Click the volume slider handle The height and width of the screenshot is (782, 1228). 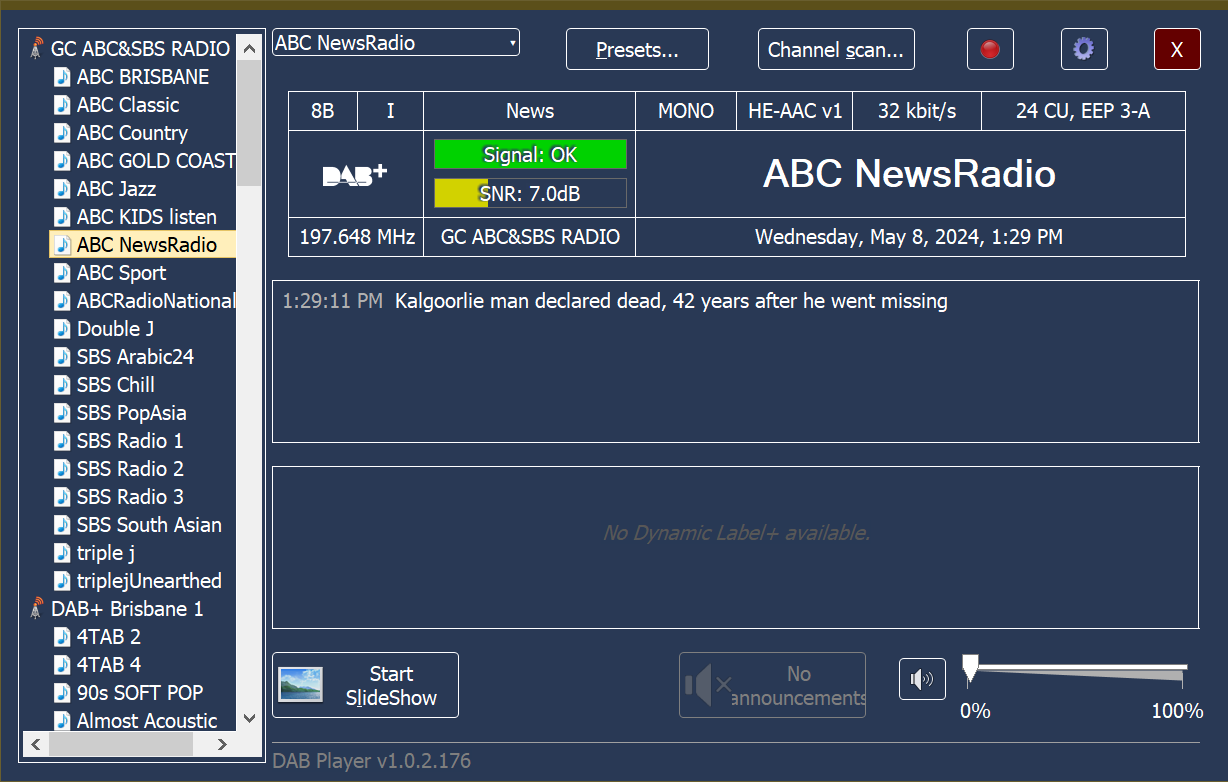969,668
